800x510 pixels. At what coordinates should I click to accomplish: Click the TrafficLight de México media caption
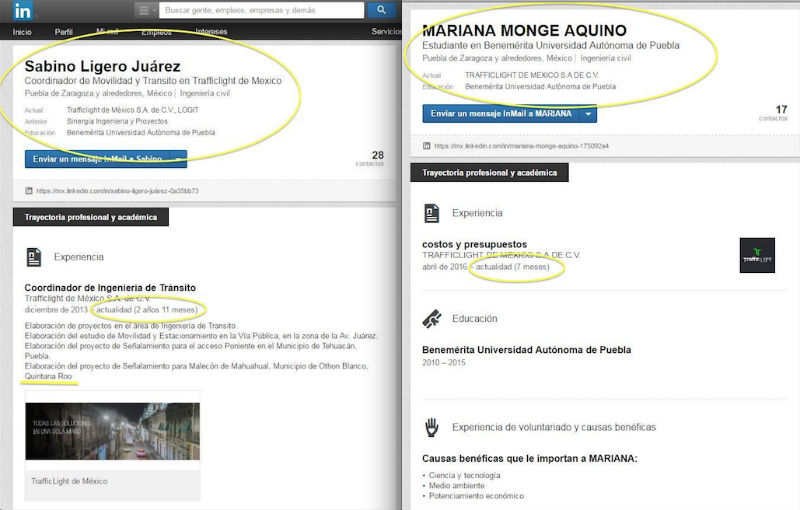pos(69,481)
